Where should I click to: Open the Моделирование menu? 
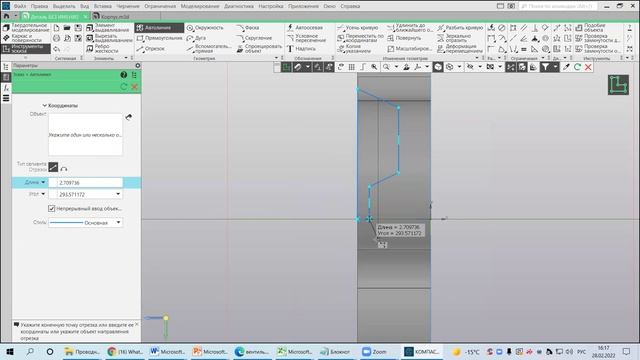[200, 6]
